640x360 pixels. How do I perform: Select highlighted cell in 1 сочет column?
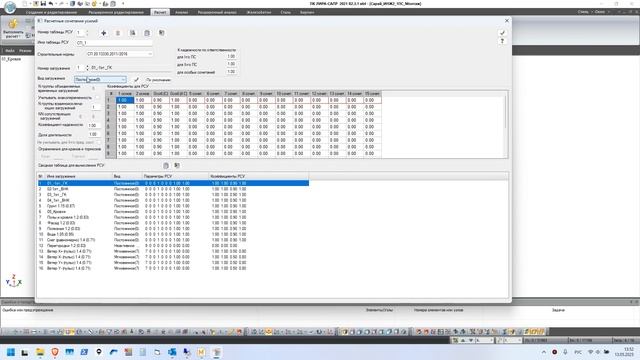pos(125,100)
